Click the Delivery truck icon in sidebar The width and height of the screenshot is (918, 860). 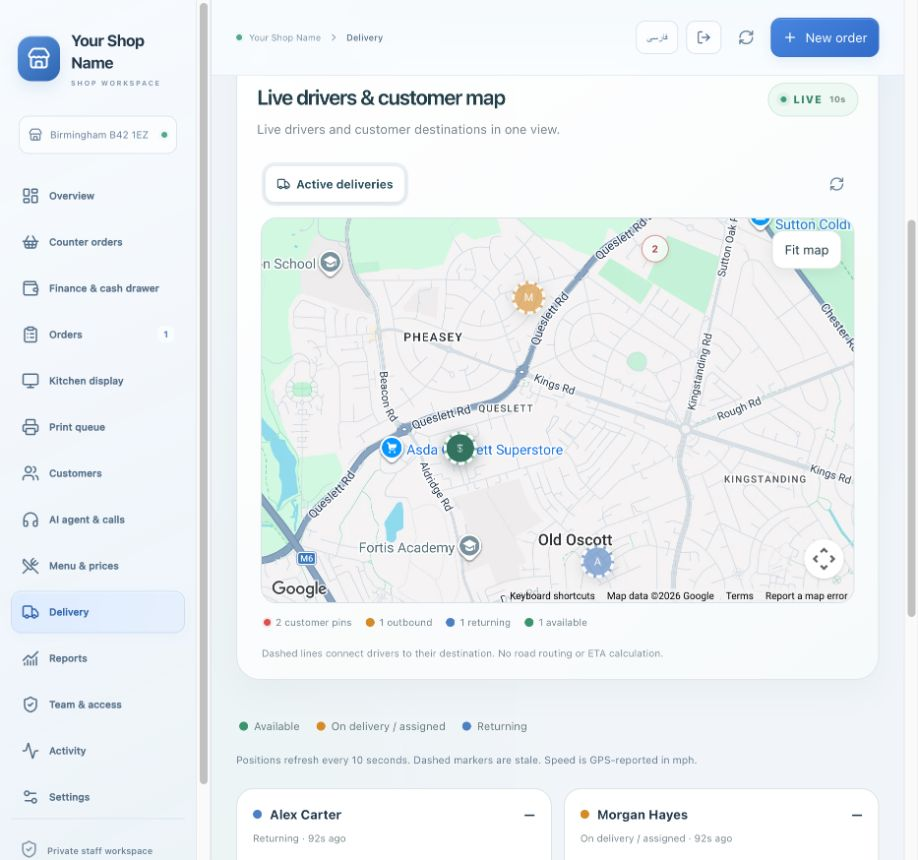[x=30, y=612]
